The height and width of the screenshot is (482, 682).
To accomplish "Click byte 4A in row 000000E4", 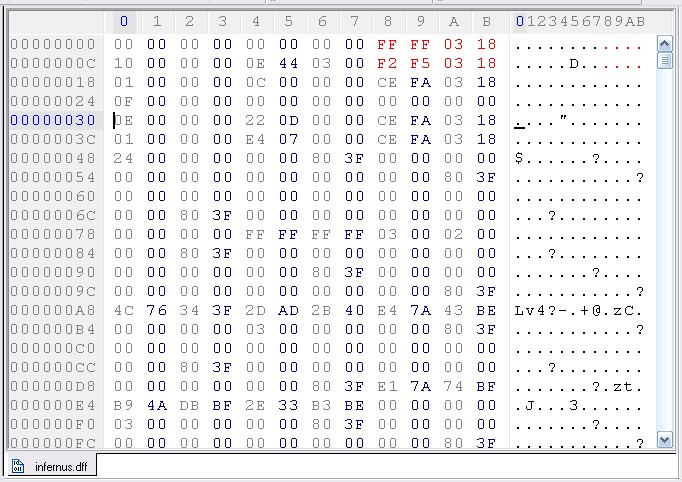I will [x=157, y=405].
